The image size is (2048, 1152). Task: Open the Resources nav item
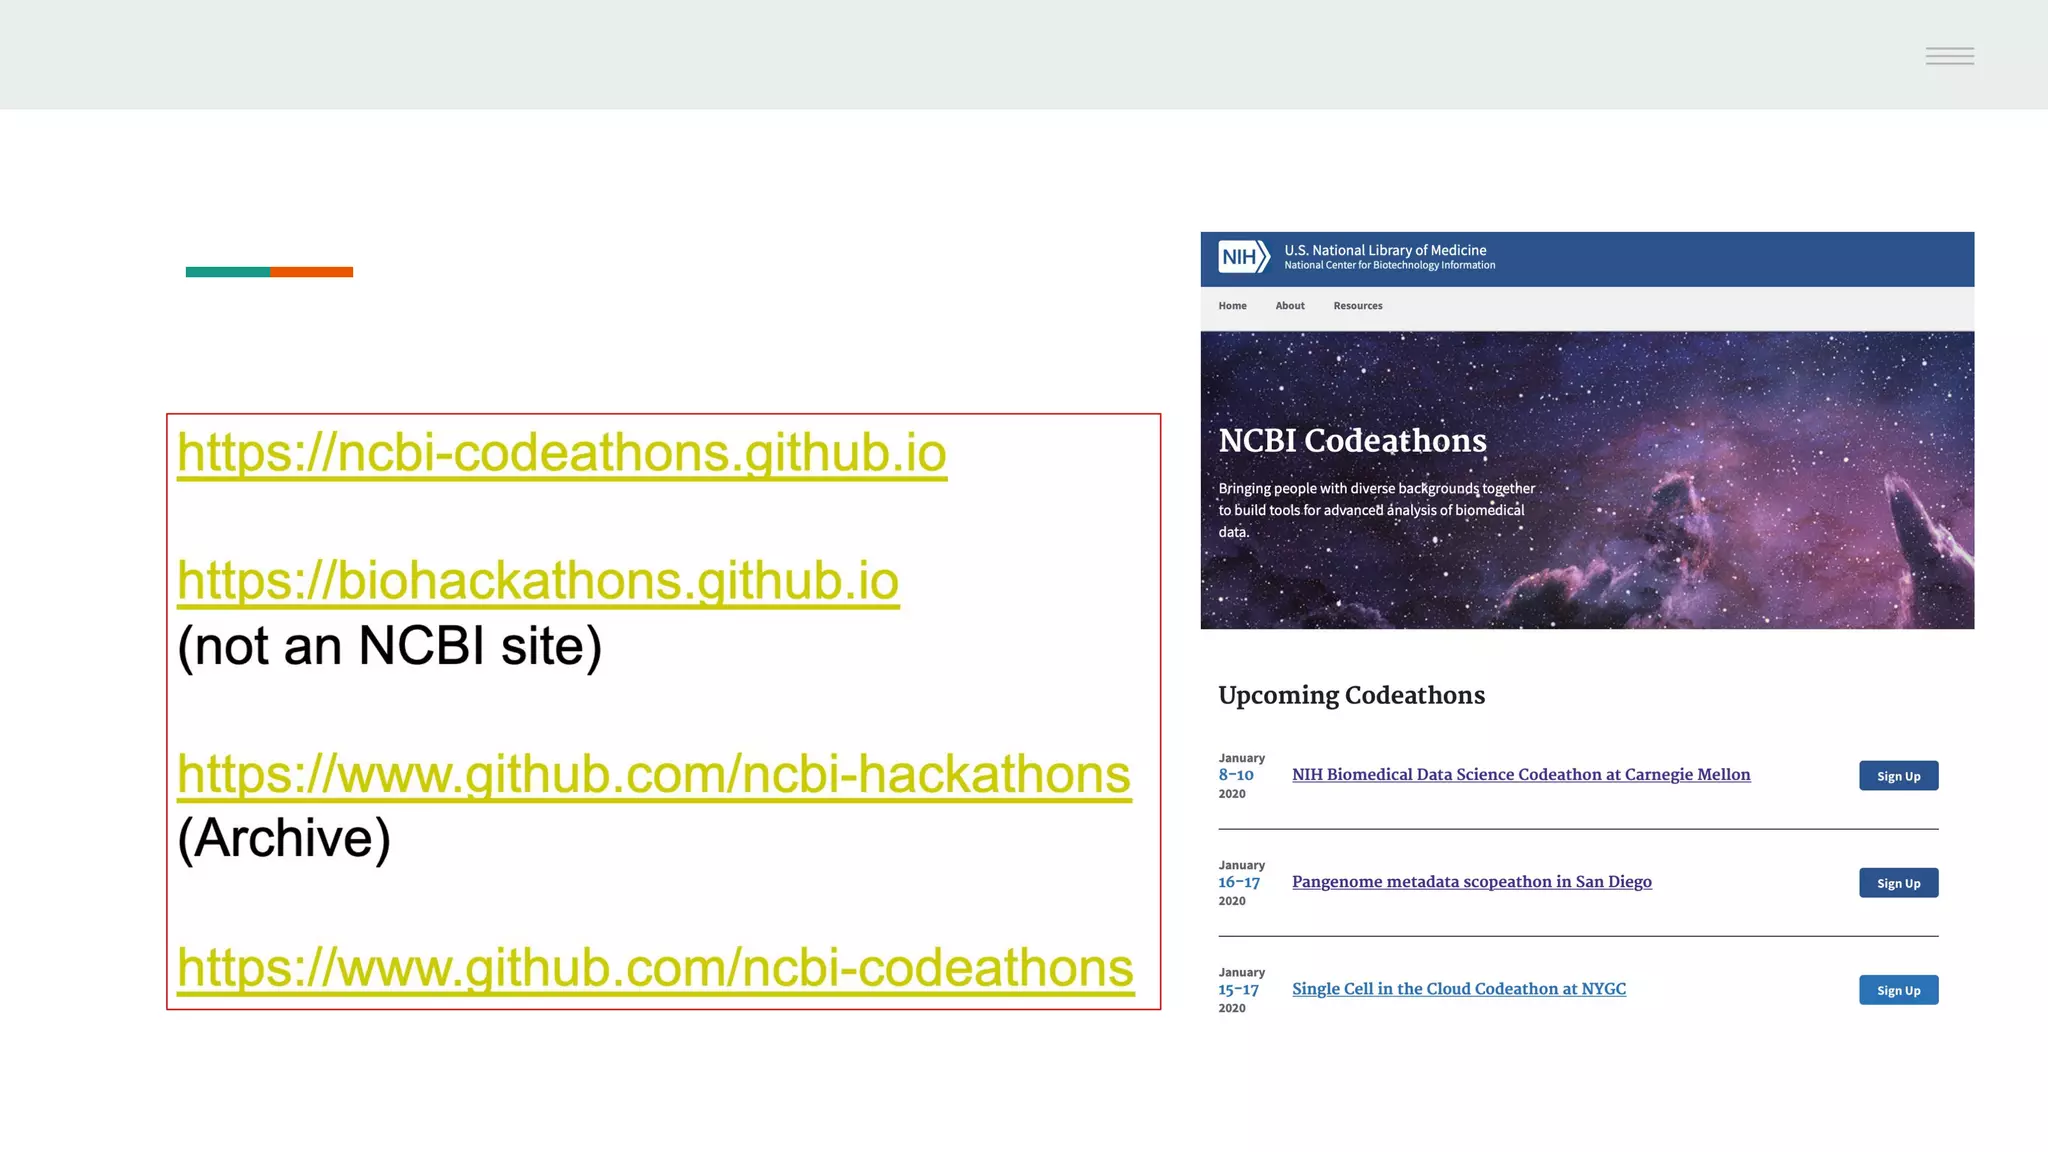(x=1358, y=306)
